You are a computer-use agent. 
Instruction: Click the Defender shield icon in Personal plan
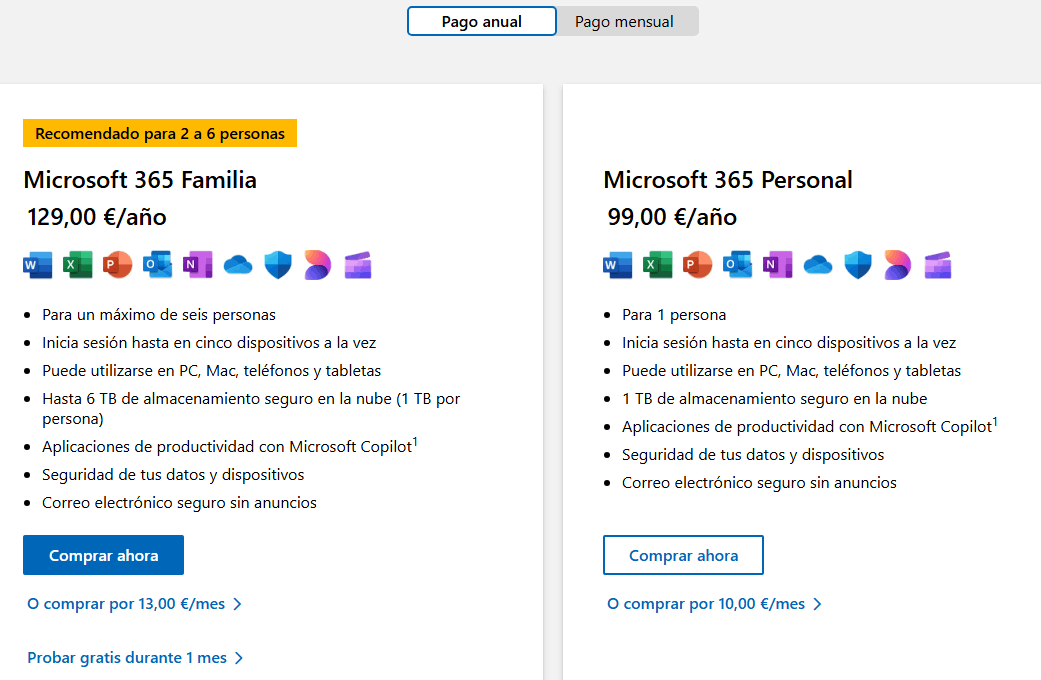pos(858,265)
